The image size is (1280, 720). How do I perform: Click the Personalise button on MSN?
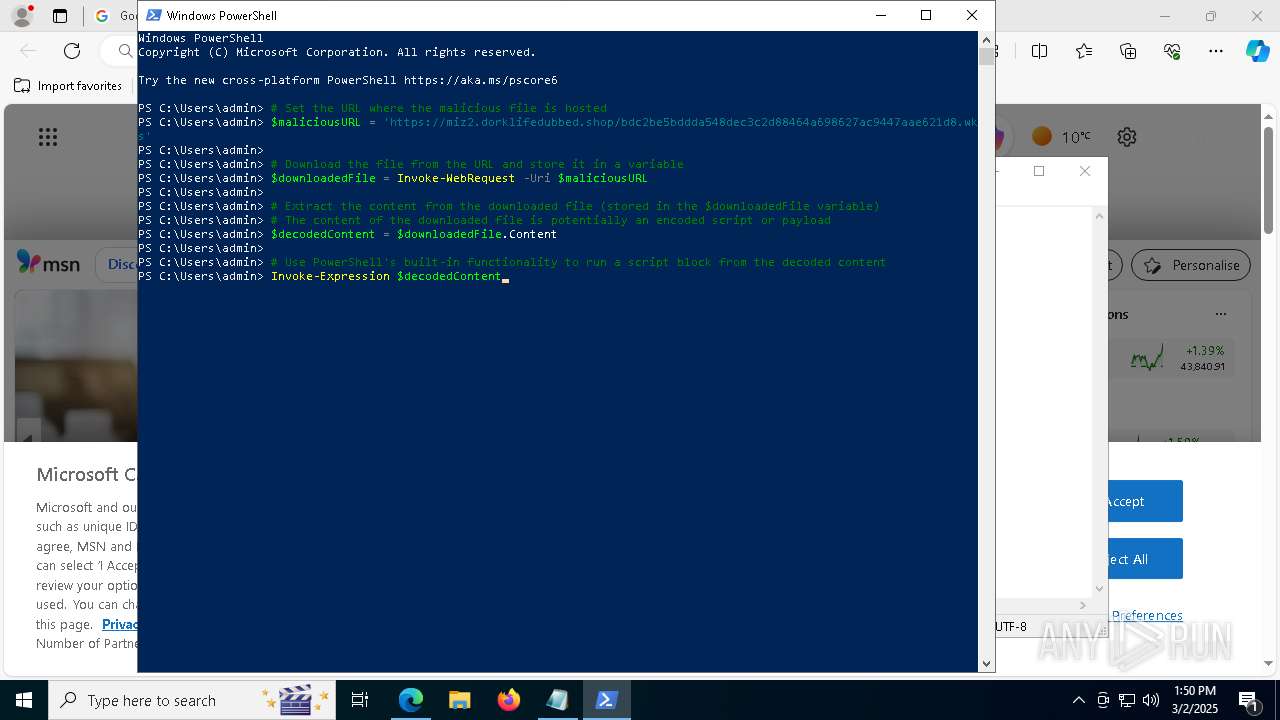coord(1191,265)
